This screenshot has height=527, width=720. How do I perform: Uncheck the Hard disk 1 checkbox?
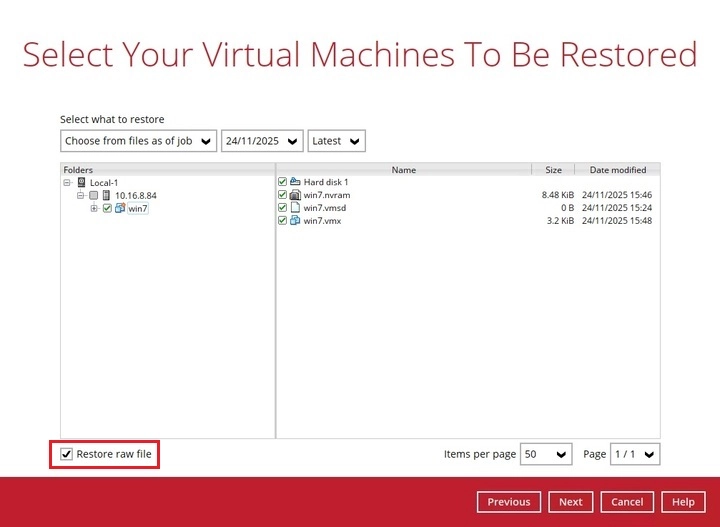[x=282, y=182]
